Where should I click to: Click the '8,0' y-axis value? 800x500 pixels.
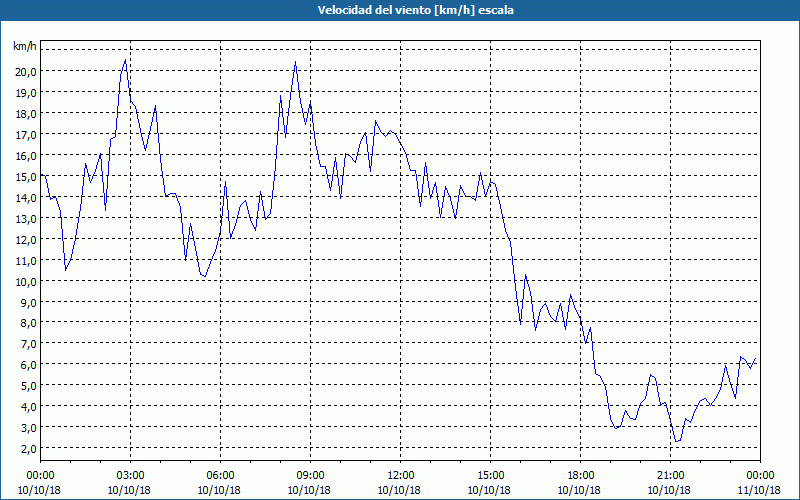point(29,322)
